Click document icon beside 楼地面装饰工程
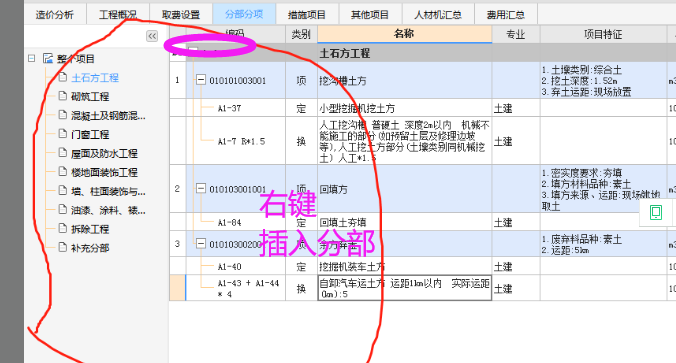Screen dimensions: 676x363 pos(63,172)
